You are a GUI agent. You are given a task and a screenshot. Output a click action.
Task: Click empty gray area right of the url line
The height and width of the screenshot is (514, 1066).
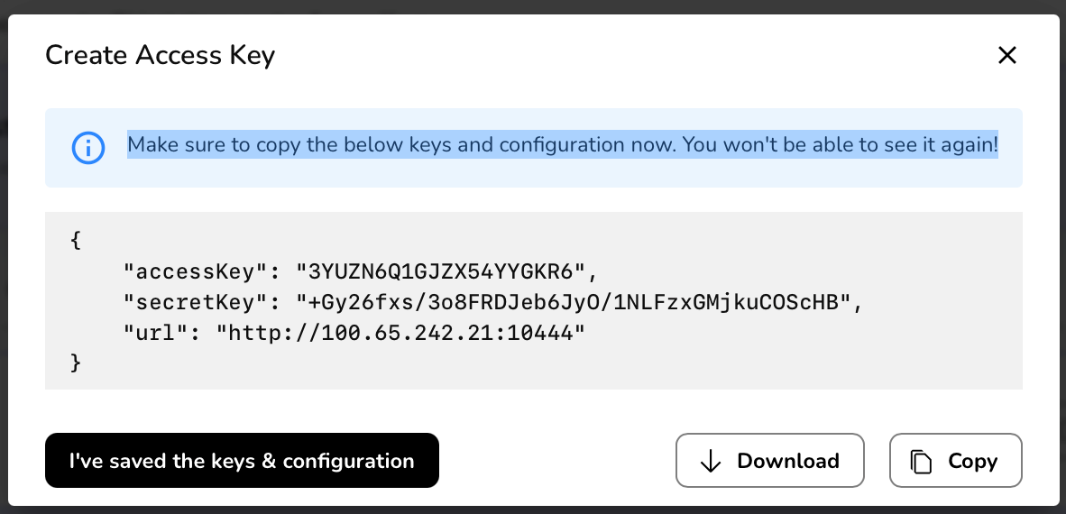800,331
